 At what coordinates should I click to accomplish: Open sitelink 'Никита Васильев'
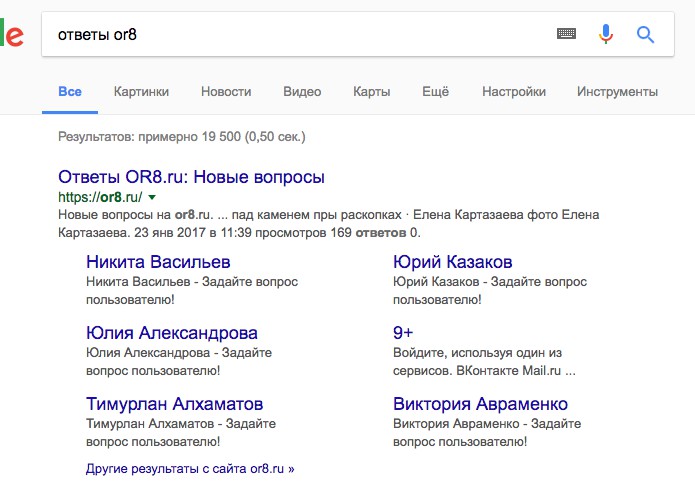pyautogui.click(x=158, y=262)
